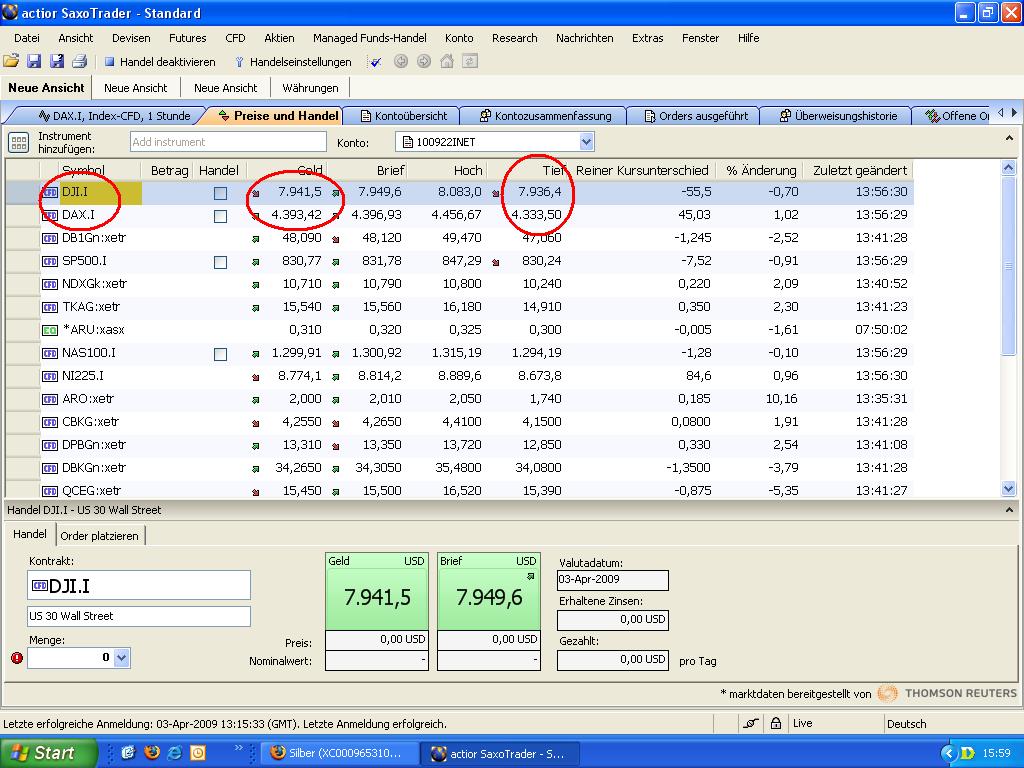Switch to the Überweisungshistorie tab
This screenshot has width=1024, height=768.
click(x=839, y=116)
